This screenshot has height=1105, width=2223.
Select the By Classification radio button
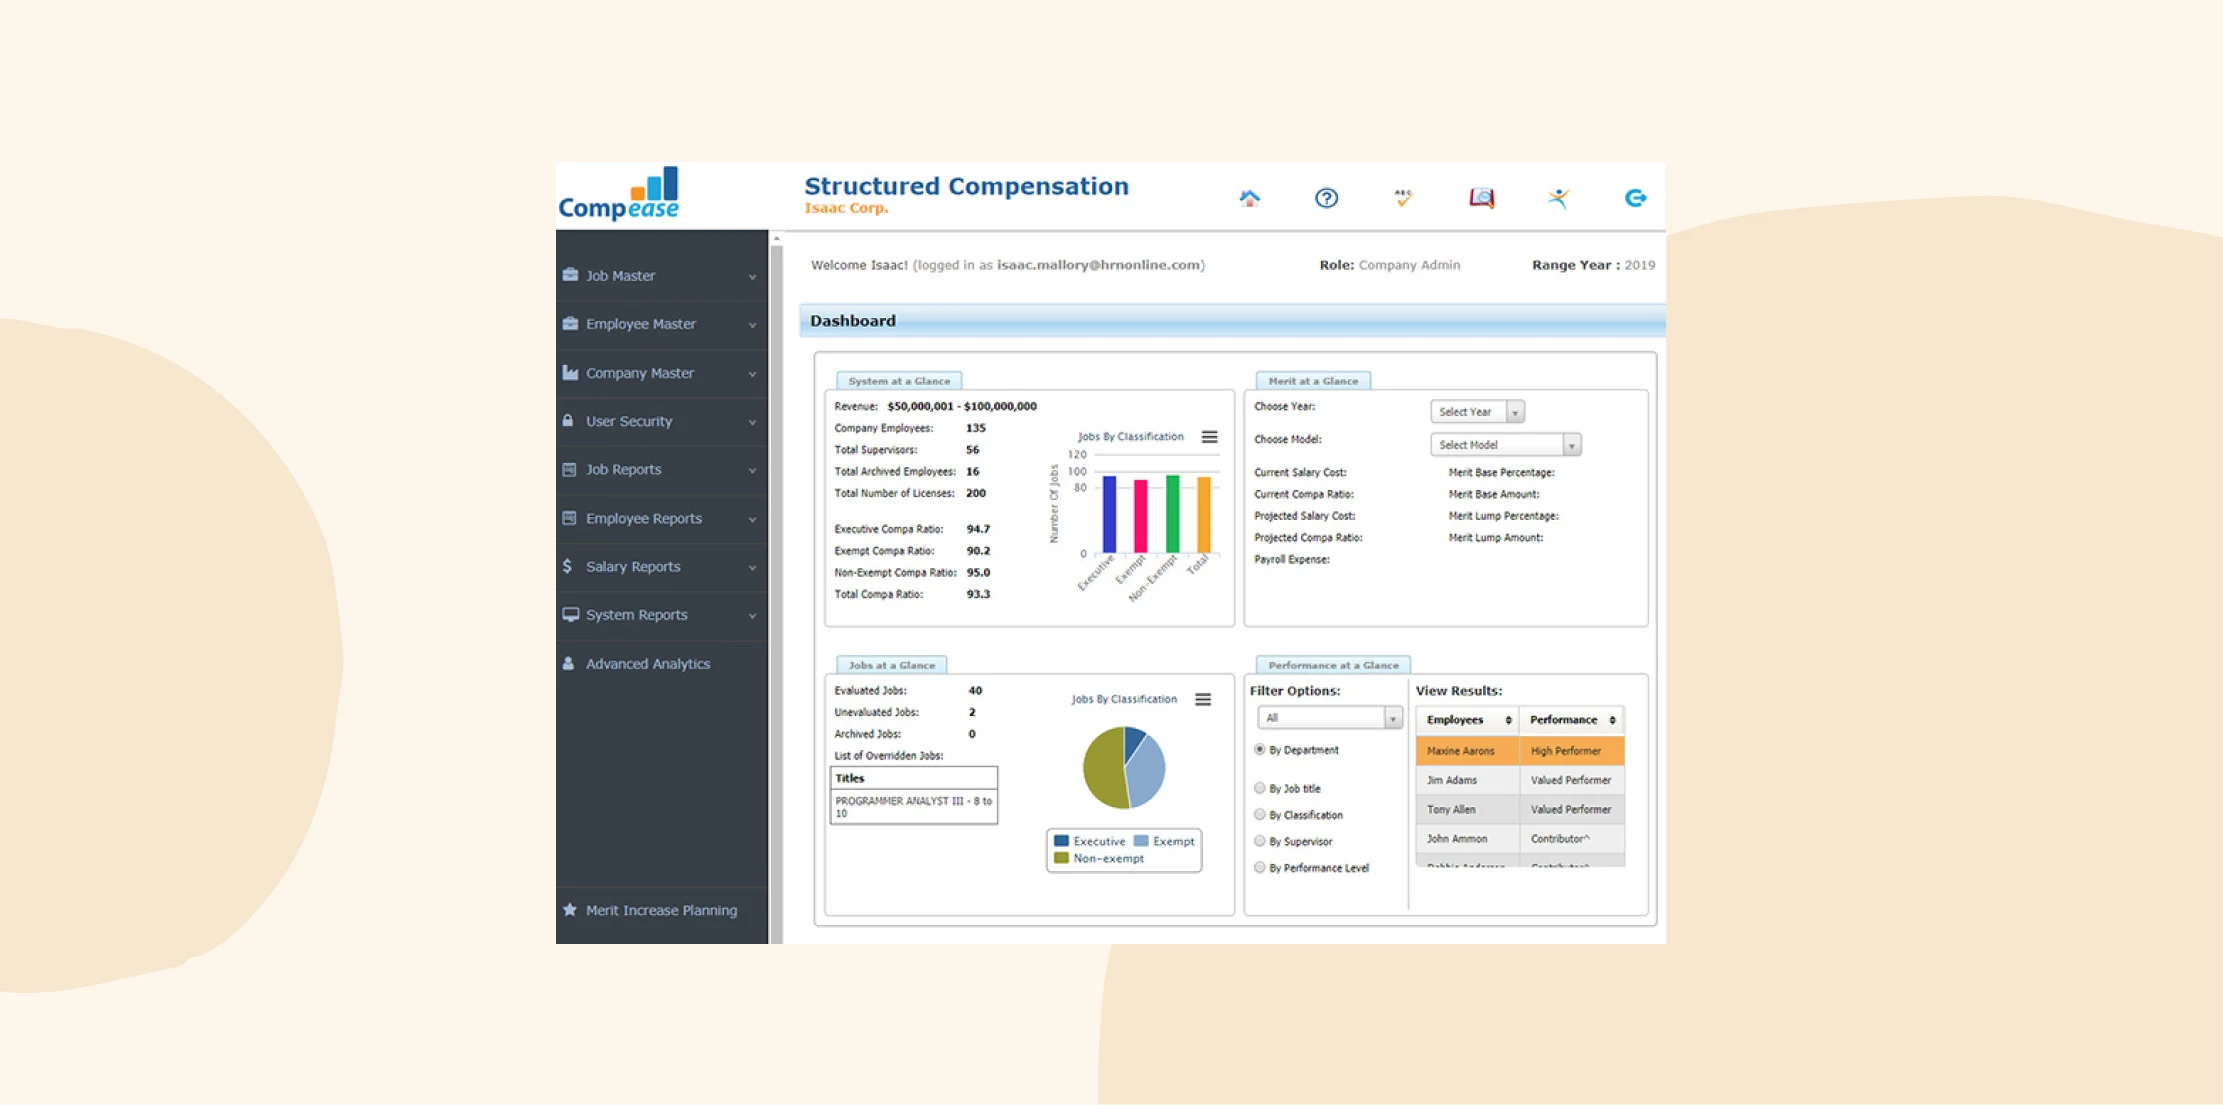pyautogui.click(x=1260, y=814)
